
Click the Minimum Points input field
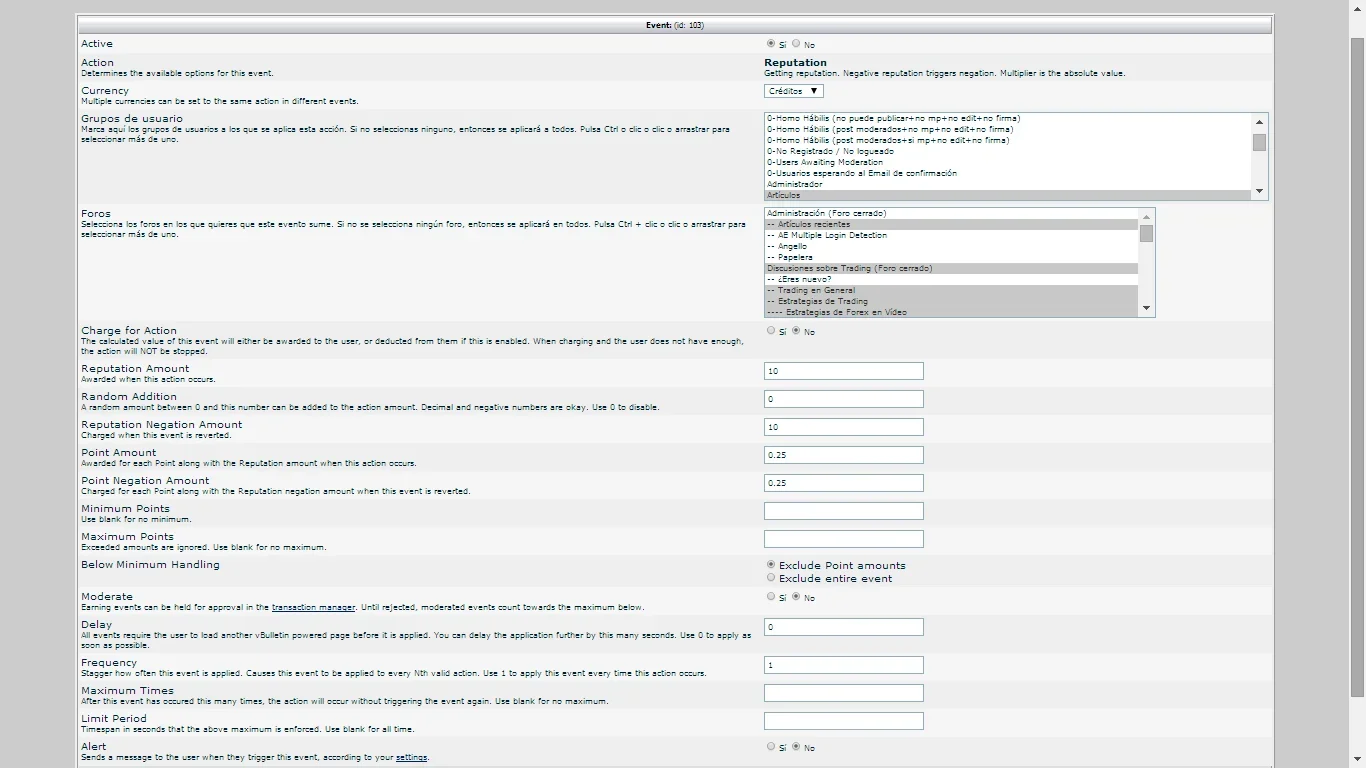844,511
